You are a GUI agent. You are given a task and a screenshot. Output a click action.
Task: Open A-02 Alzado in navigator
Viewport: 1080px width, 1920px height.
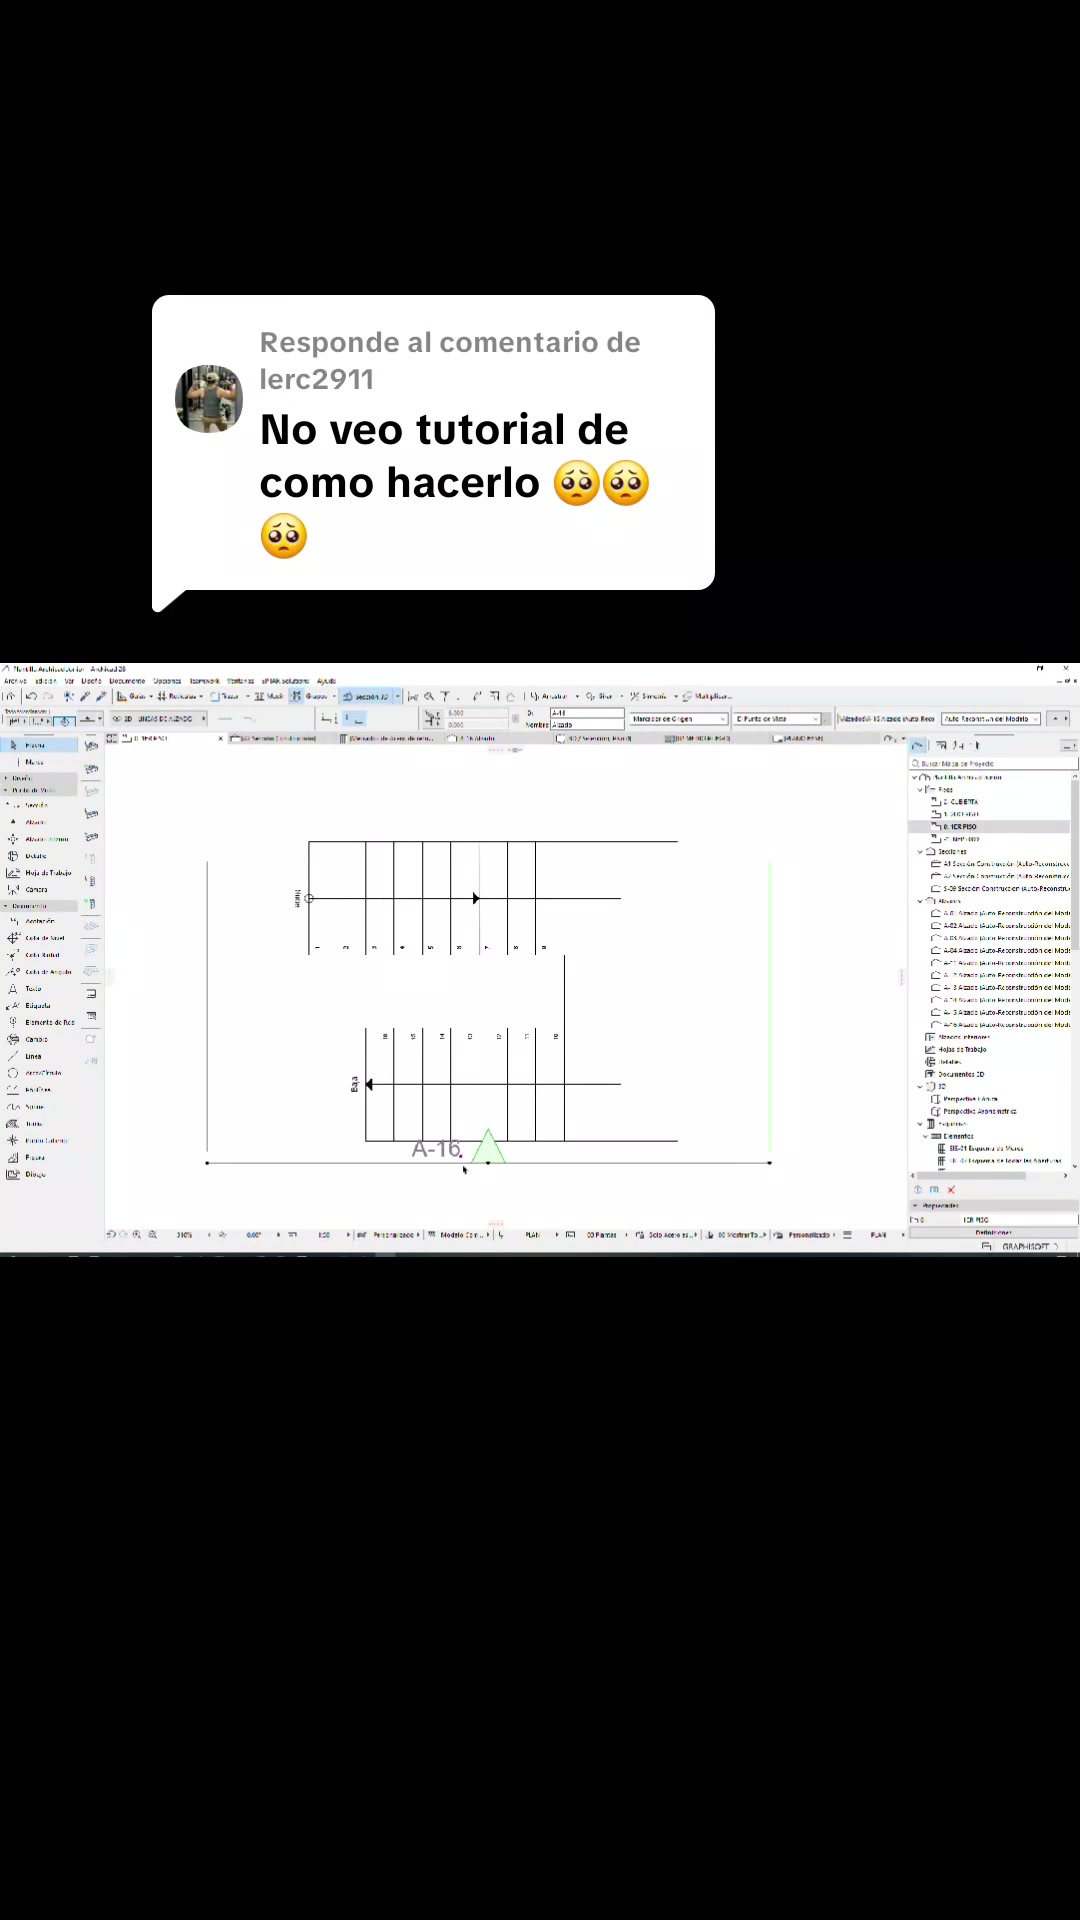pyautogui.click(x=1000, y=926)
